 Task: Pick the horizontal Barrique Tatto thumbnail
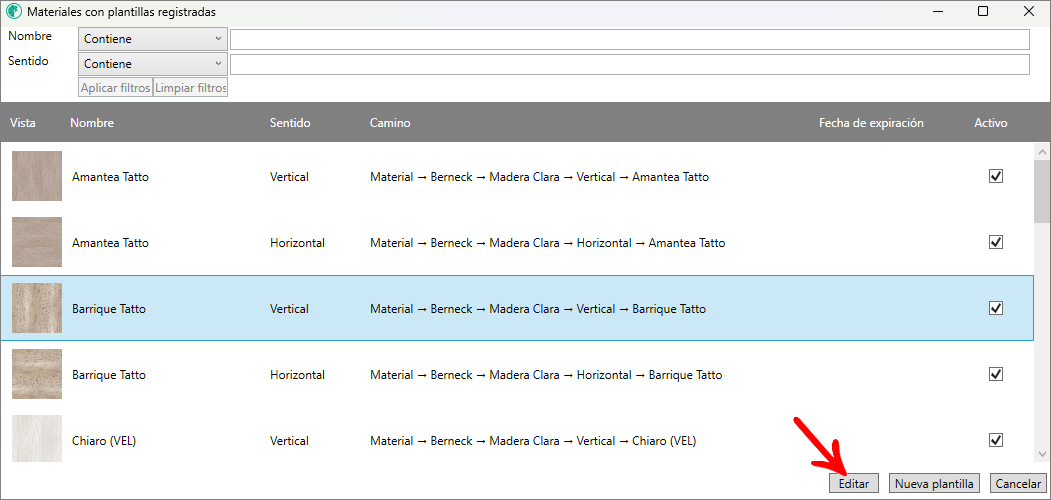point(37,374)
